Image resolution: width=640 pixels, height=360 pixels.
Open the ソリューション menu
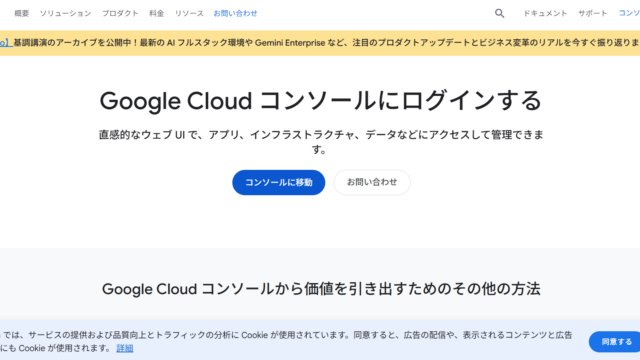click(x=65, y=13)
